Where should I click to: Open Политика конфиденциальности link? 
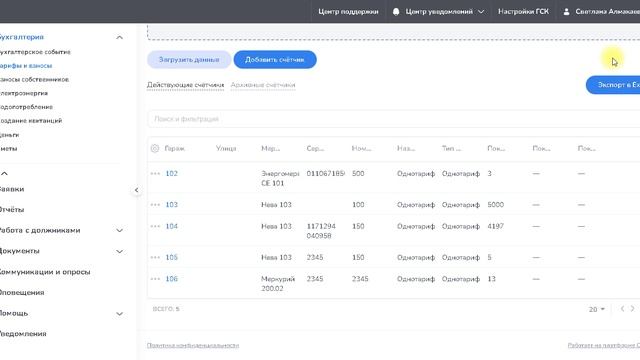click(193, 345)
